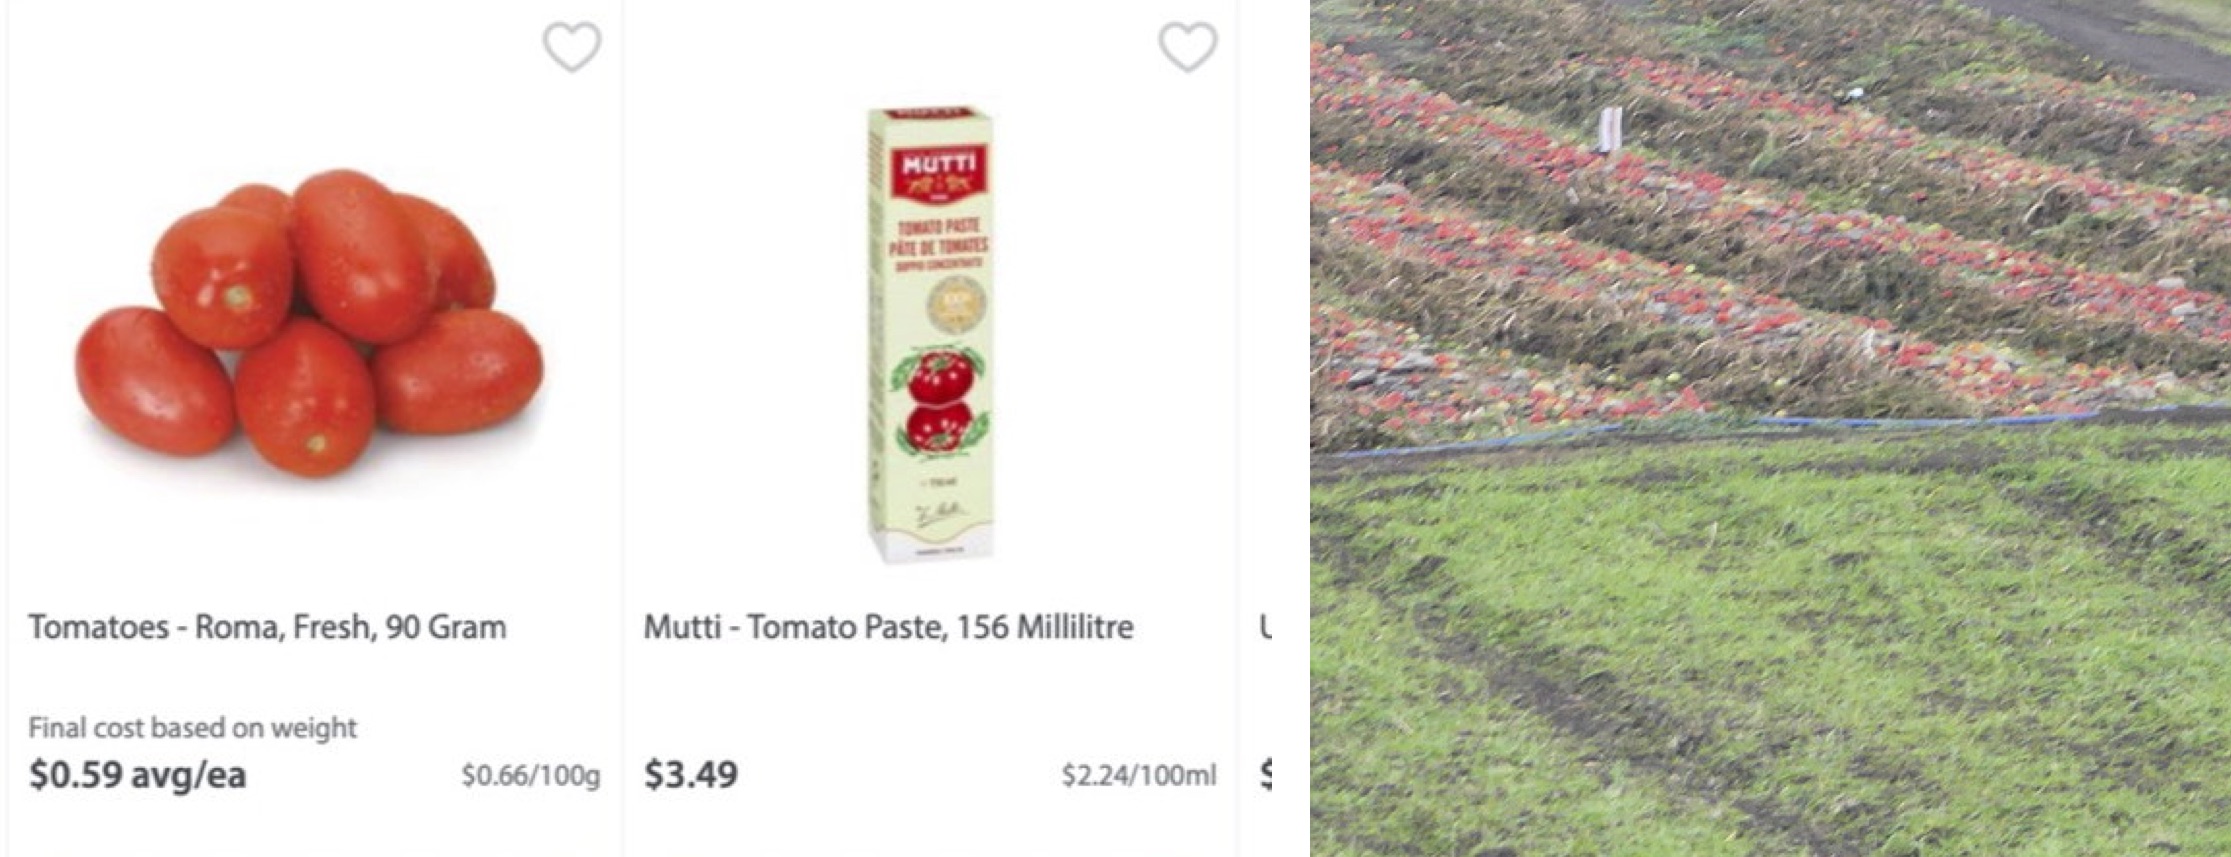Viewport: 2231px width, 857px height.
Task: Click the partially visible third product title
Action: click(x=1266, y=627)
